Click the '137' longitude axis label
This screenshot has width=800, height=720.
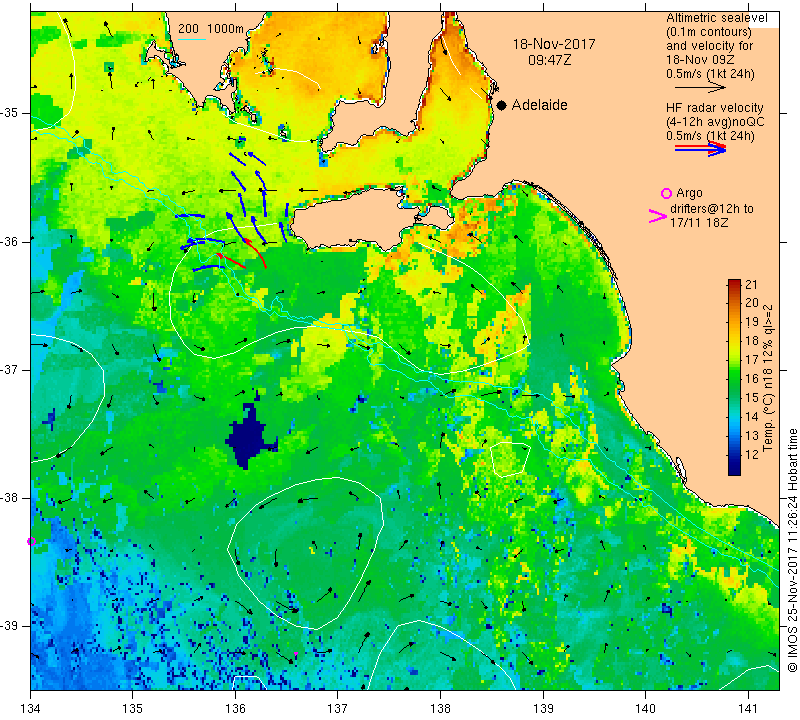click(x=338, y=708)
